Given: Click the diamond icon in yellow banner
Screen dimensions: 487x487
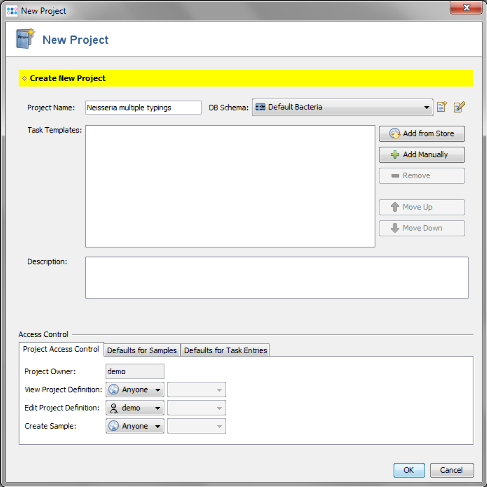Looking at the screenshot, I should click(24, 78).
